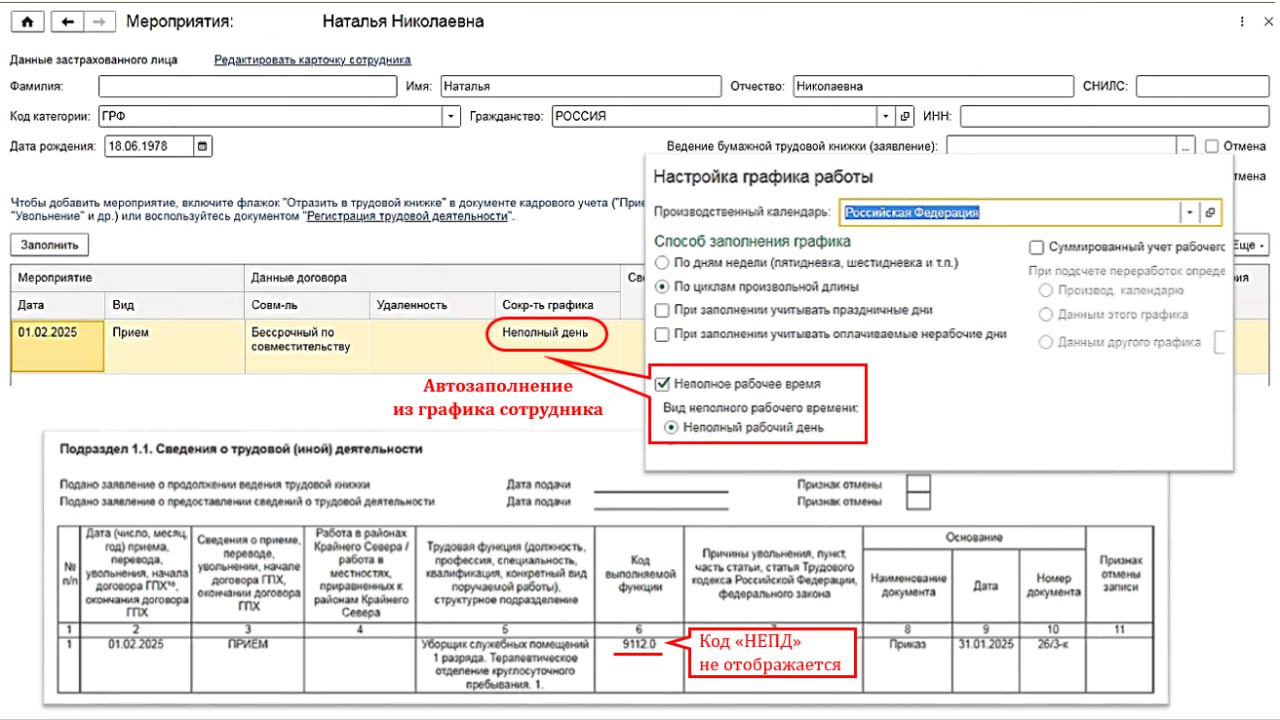Click the Home icon button
The width and height of the screenshot is (1280, 720).
pos(27,21)
